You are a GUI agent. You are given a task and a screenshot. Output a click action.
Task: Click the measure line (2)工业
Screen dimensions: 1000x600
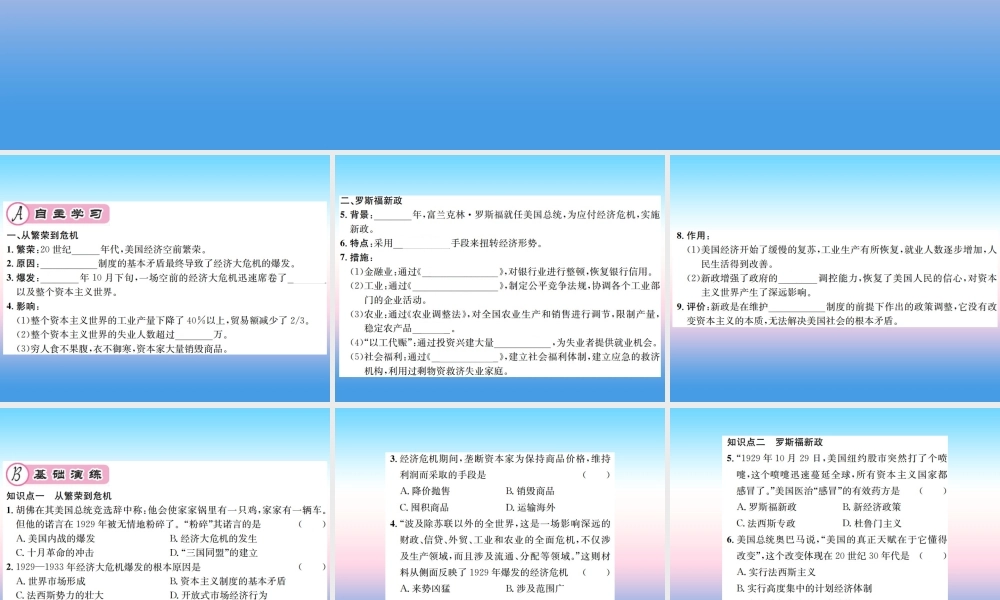(x=504, y=293)
